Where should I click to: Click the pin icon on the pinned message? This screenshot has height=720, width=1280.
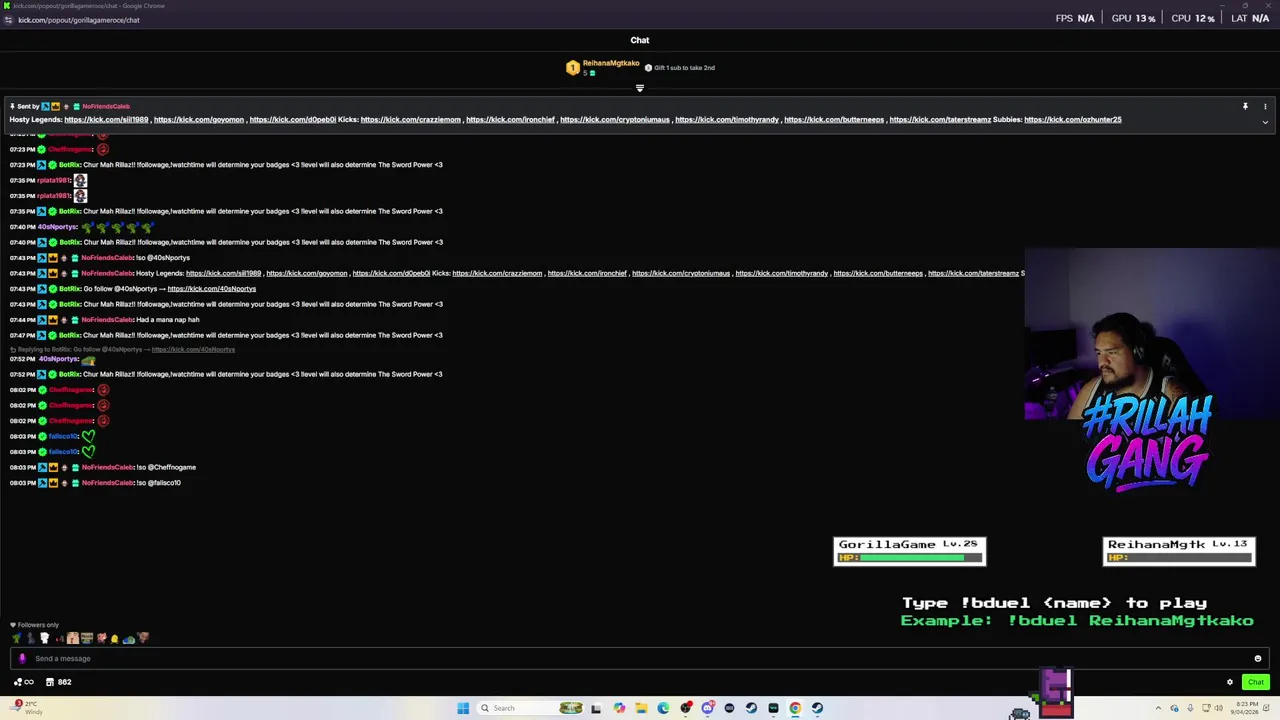point(1245,106)
